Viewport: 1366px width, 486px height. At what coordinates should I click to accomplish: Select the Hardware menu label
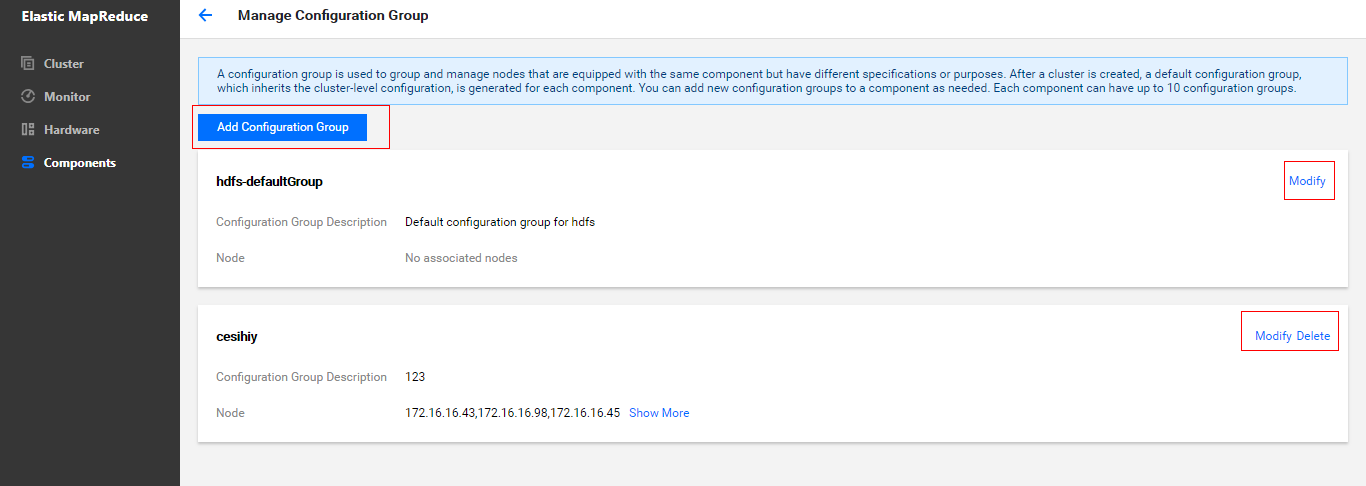[71, 130]
